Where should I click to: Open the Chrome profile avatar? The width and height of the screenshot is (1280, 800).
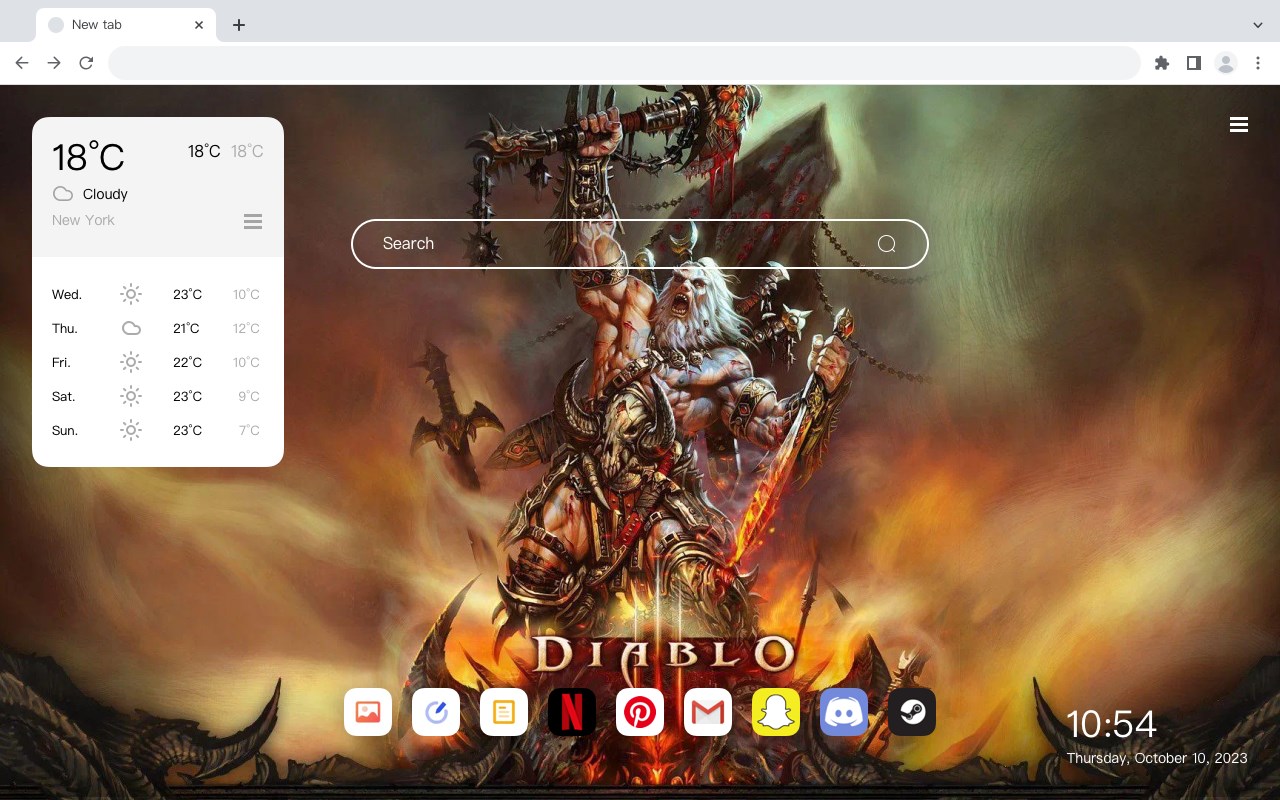[x=1226, y=63]
